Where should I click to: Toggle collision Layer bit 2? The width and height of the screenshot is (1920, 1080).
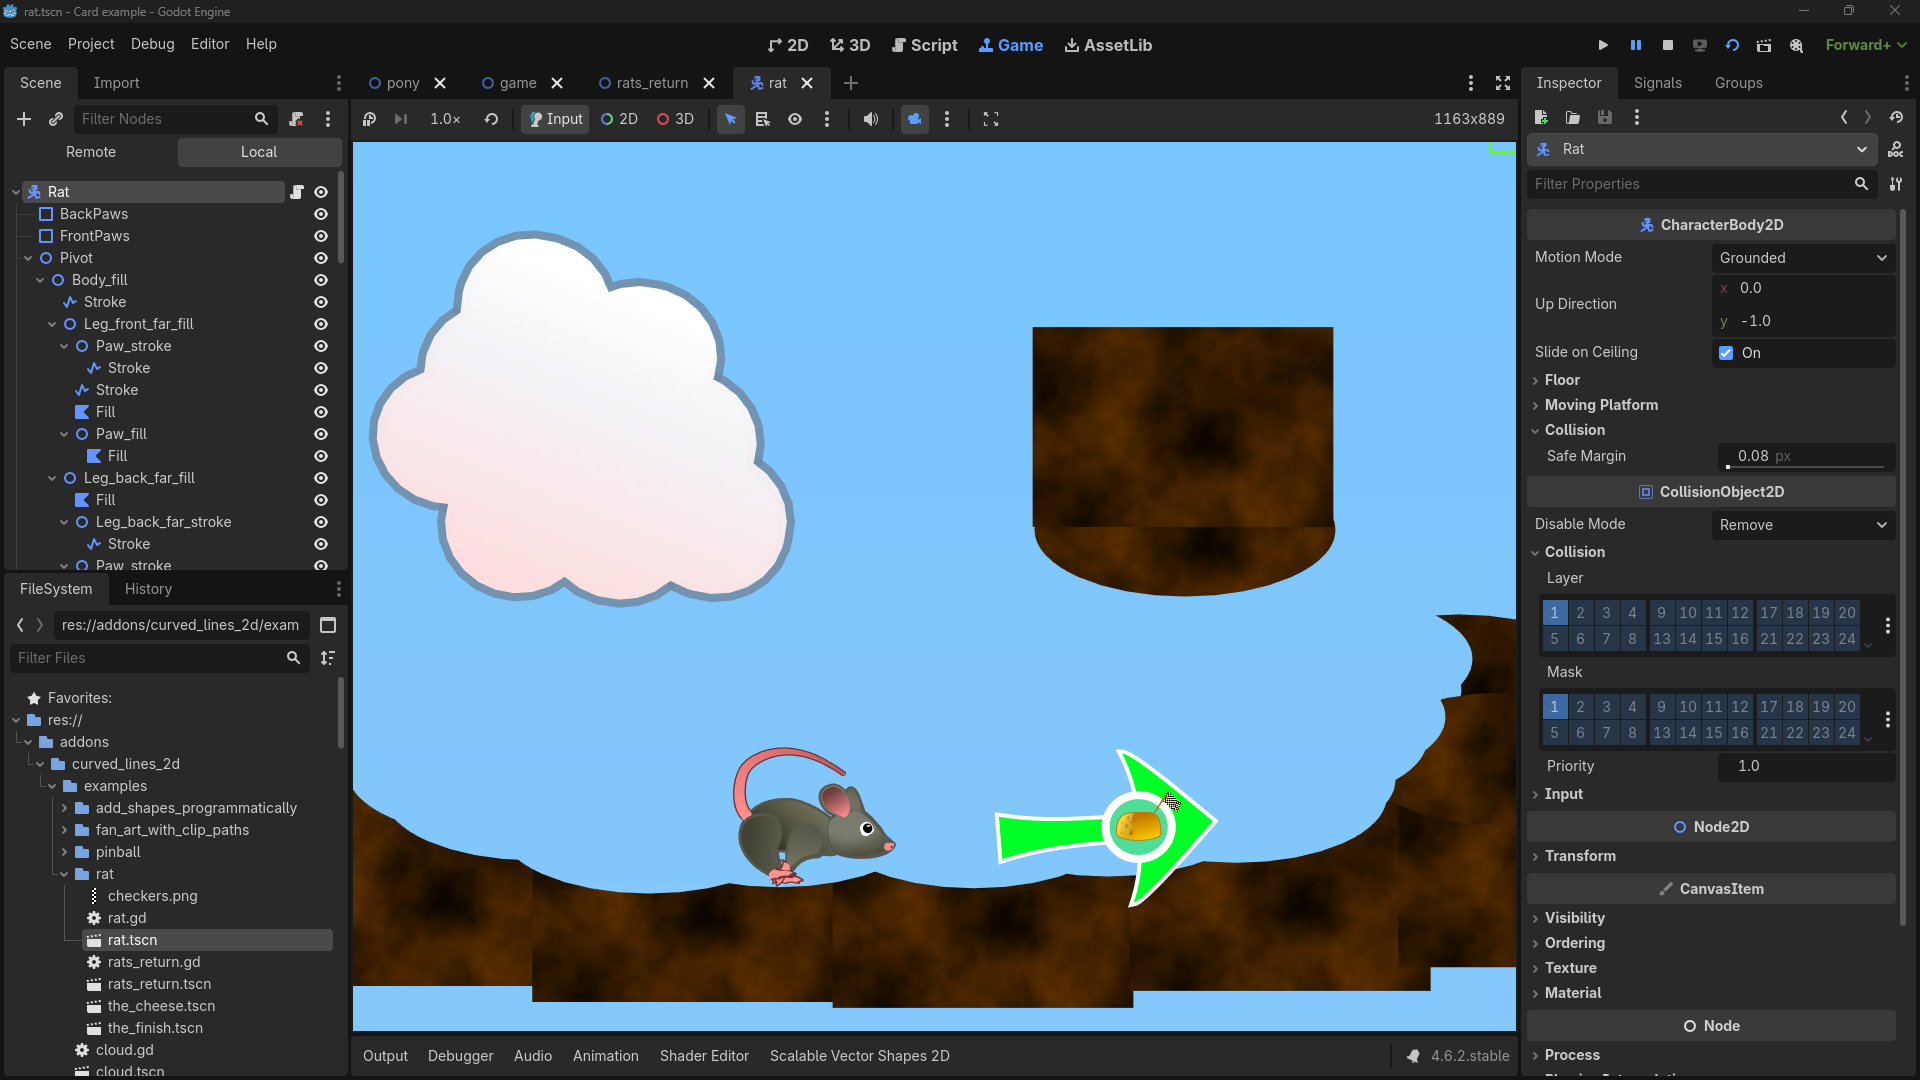(x=1580, y=613)
